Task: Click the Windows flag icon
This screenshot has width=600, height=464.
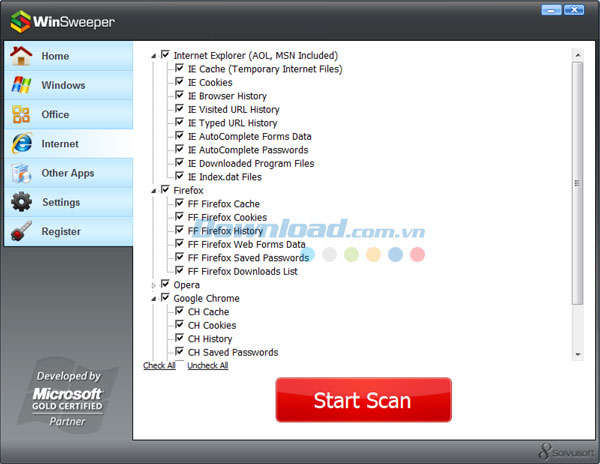Action: pos(21,85)
